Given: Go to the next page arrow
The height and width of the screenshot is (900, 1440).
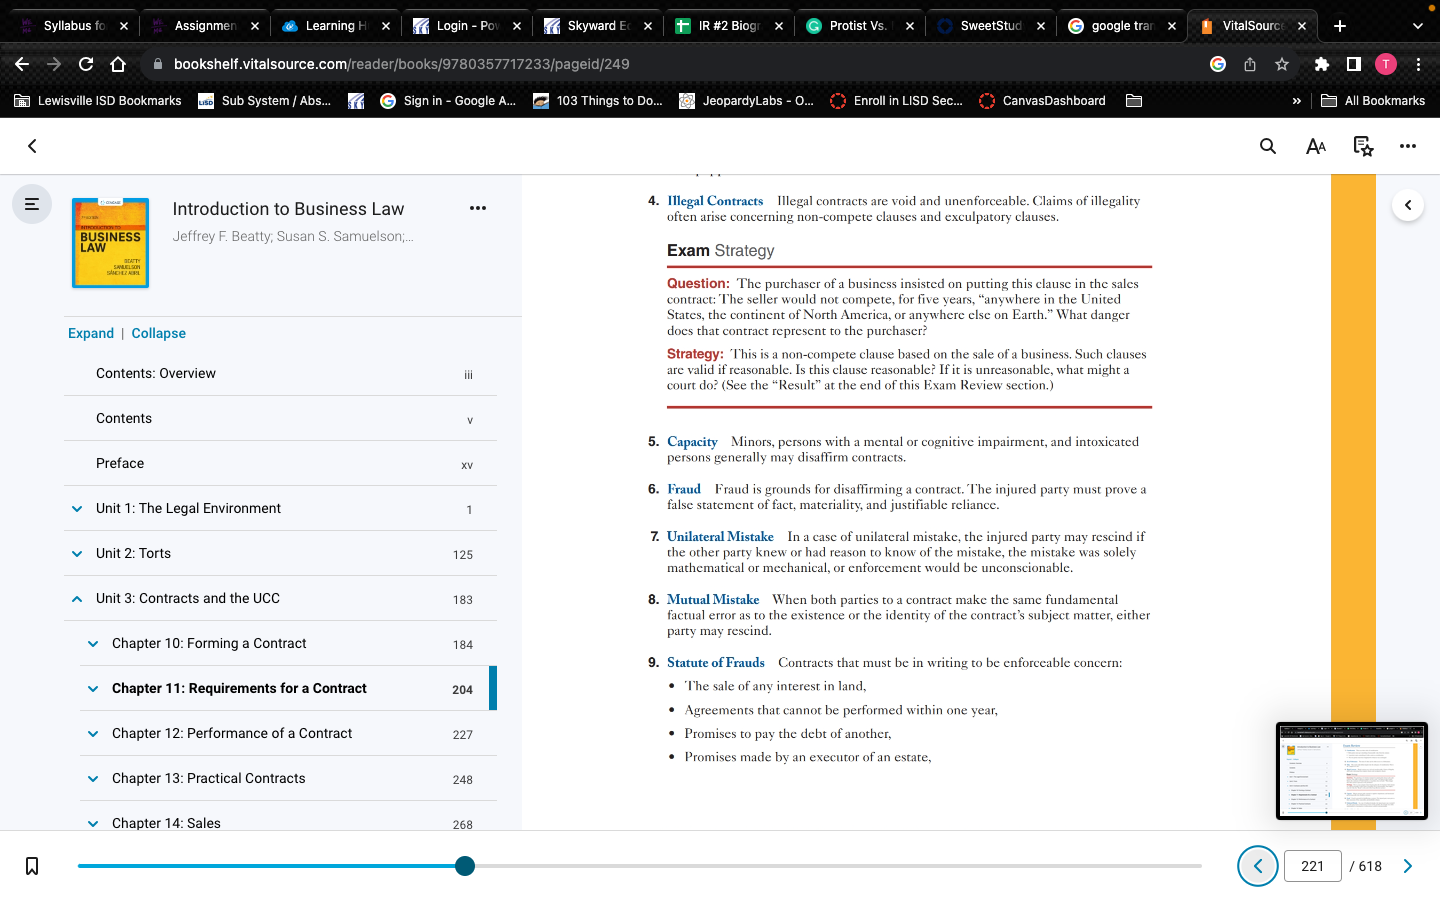Looking at the screenshot, I should 1408,866.
